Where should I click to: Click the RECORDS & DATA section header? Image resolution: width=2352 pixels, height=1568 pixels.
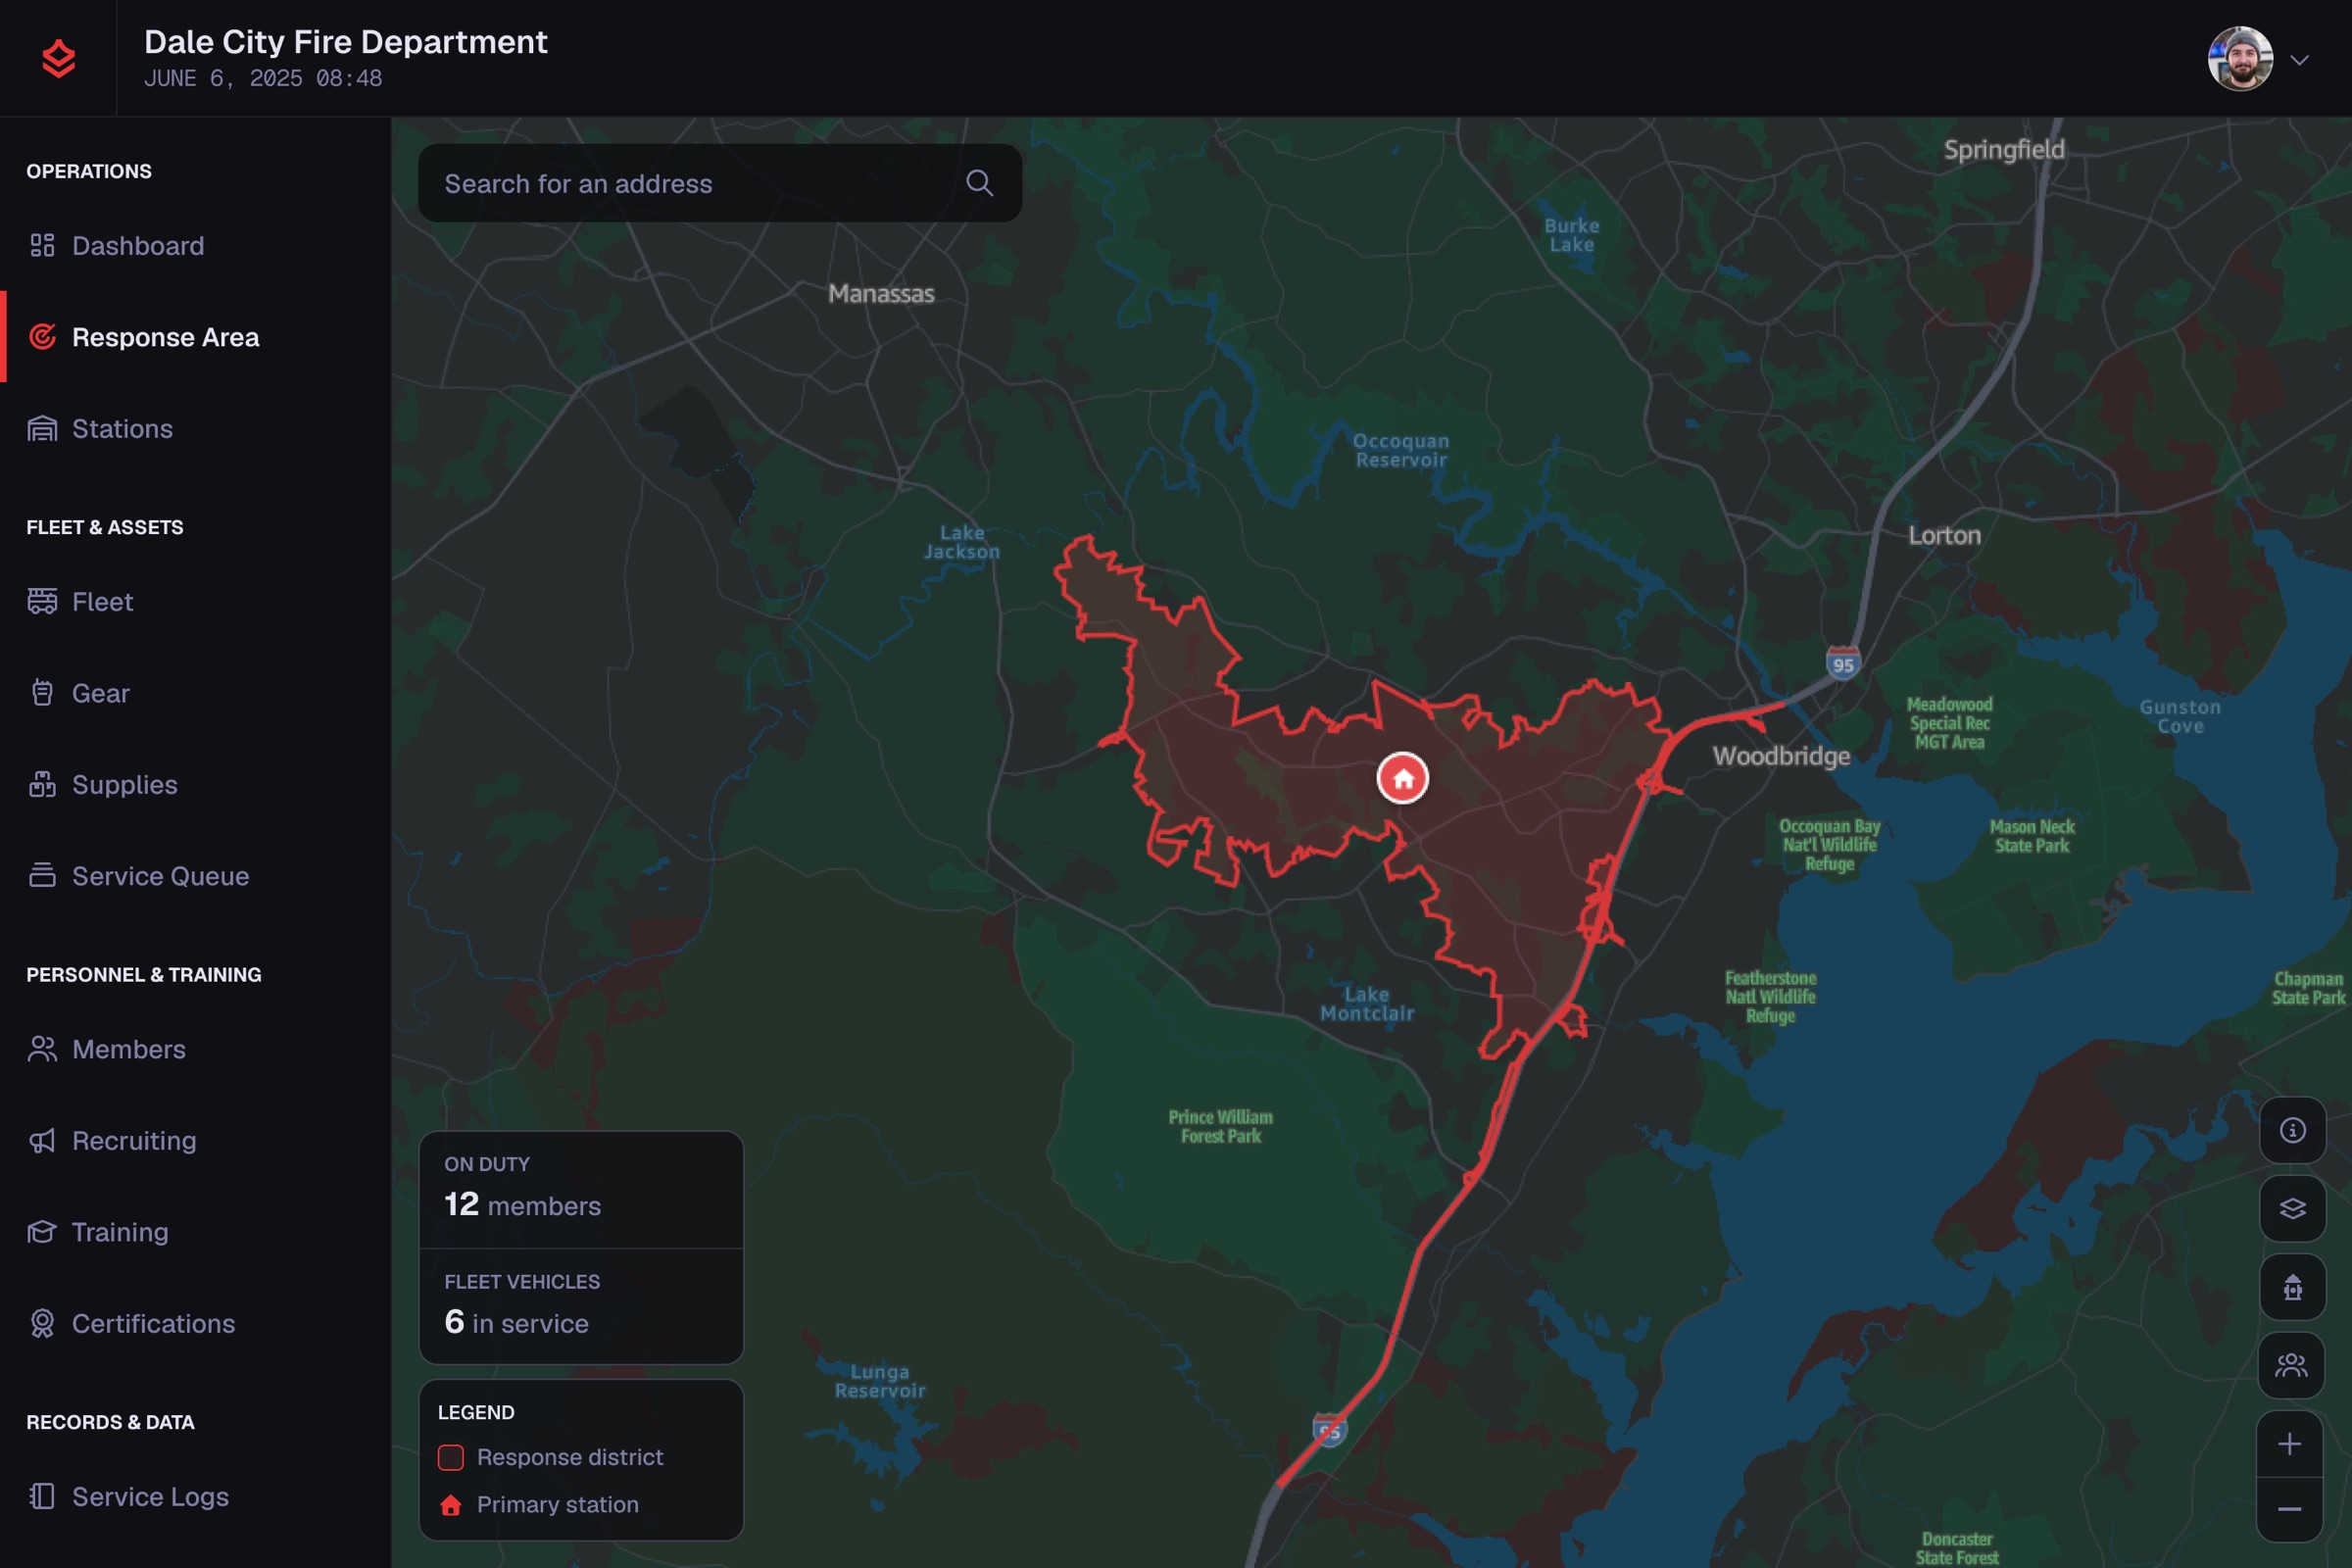(110, 1423)
